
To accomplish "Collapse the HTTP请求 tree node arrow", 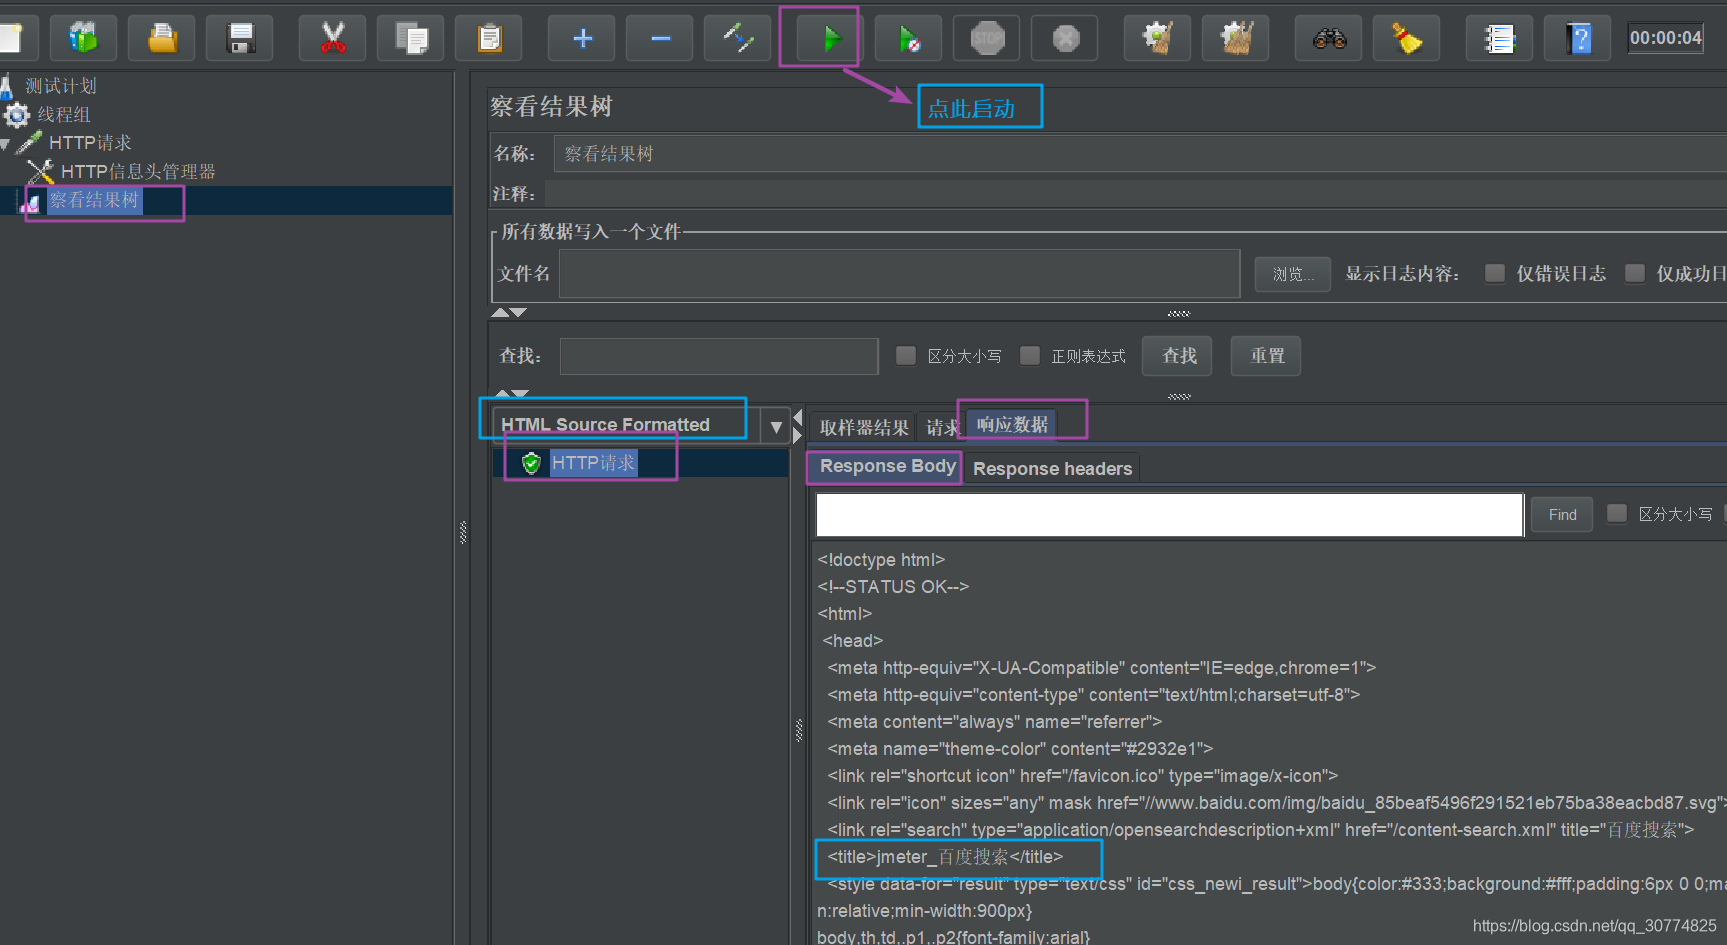I will (x=6, y=144).
